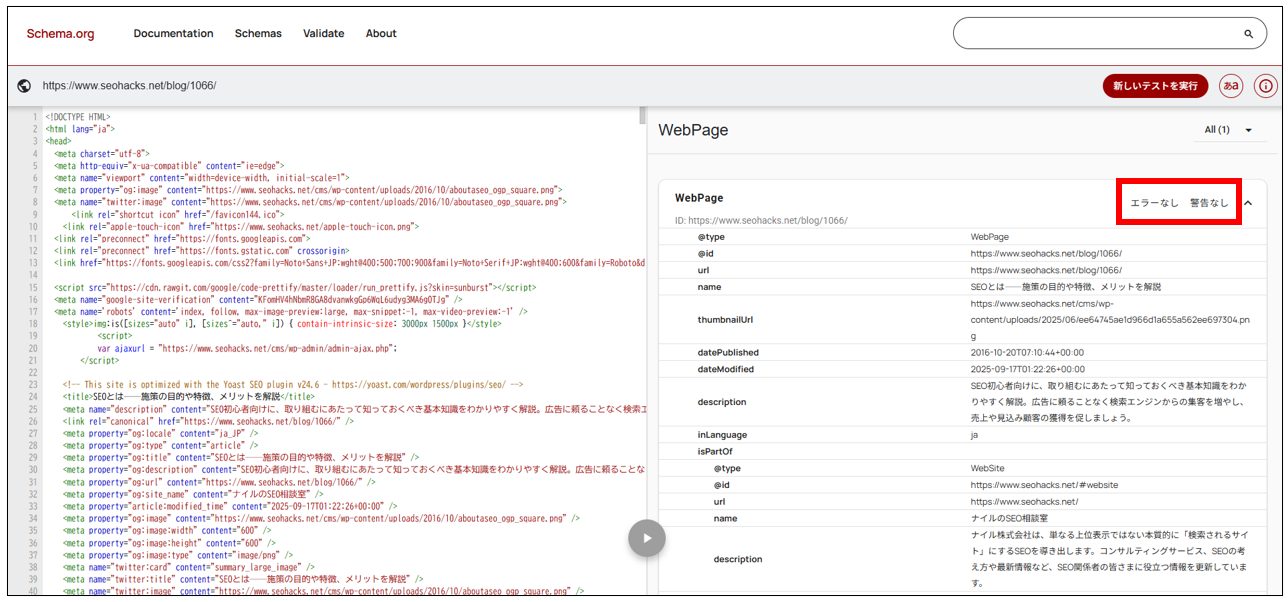
Task: Open the Documentation menu
Action: (173, 33)
